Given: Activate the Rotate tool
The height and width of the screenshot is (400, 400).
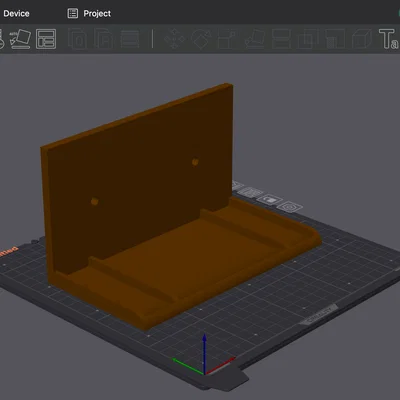Looking at the screenshot, I should click(201, 39).
